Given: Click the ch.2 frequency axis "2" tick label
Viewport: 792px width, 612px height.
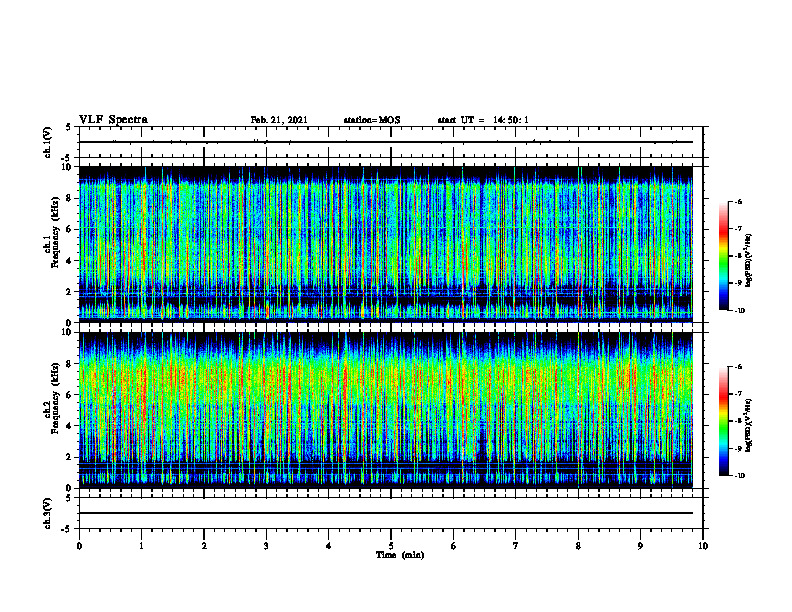Looking at the screenshot, I should point(69,457).
